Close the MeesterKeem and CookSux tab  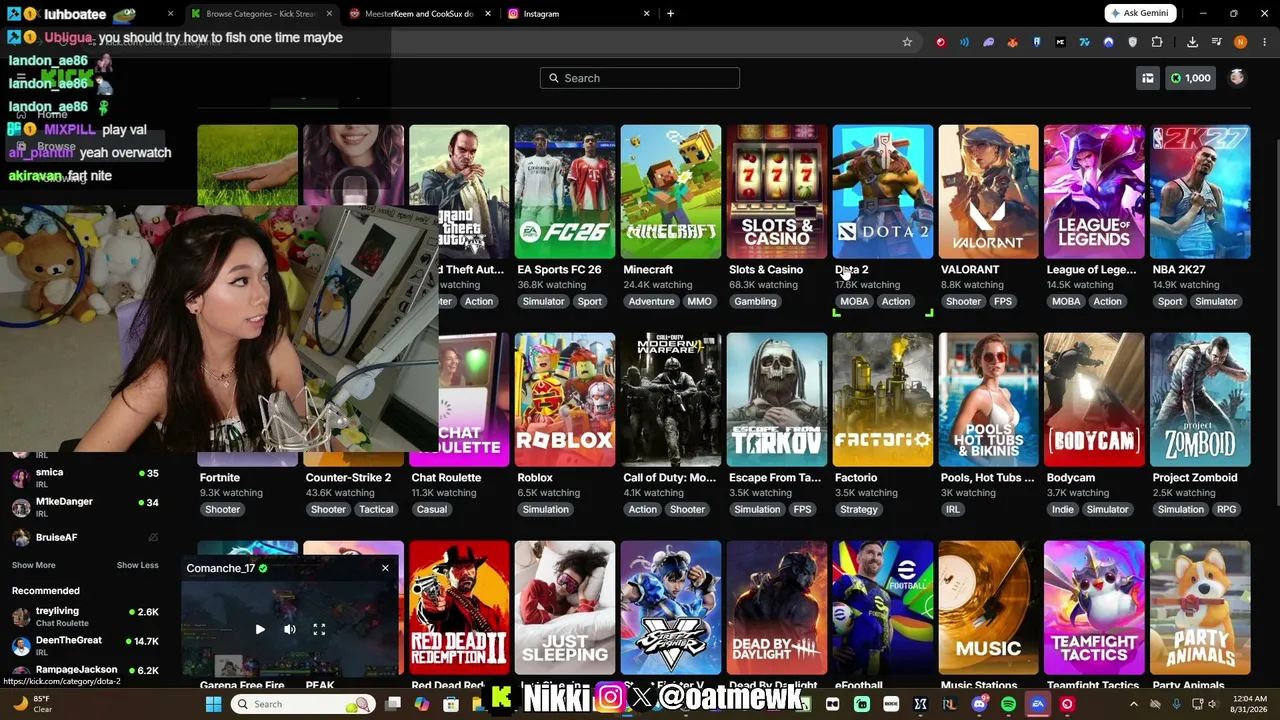point(488,14)
